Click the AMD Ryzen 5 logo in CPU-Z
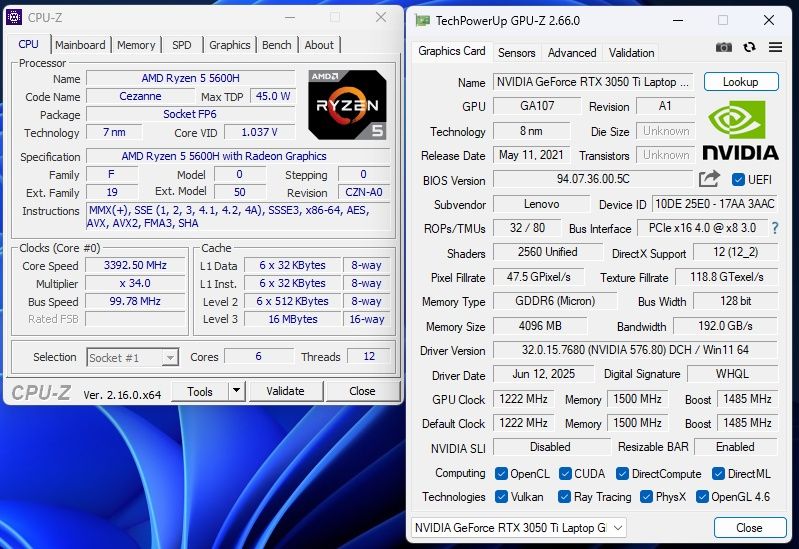799x549 pixels. tap(348, 105)
